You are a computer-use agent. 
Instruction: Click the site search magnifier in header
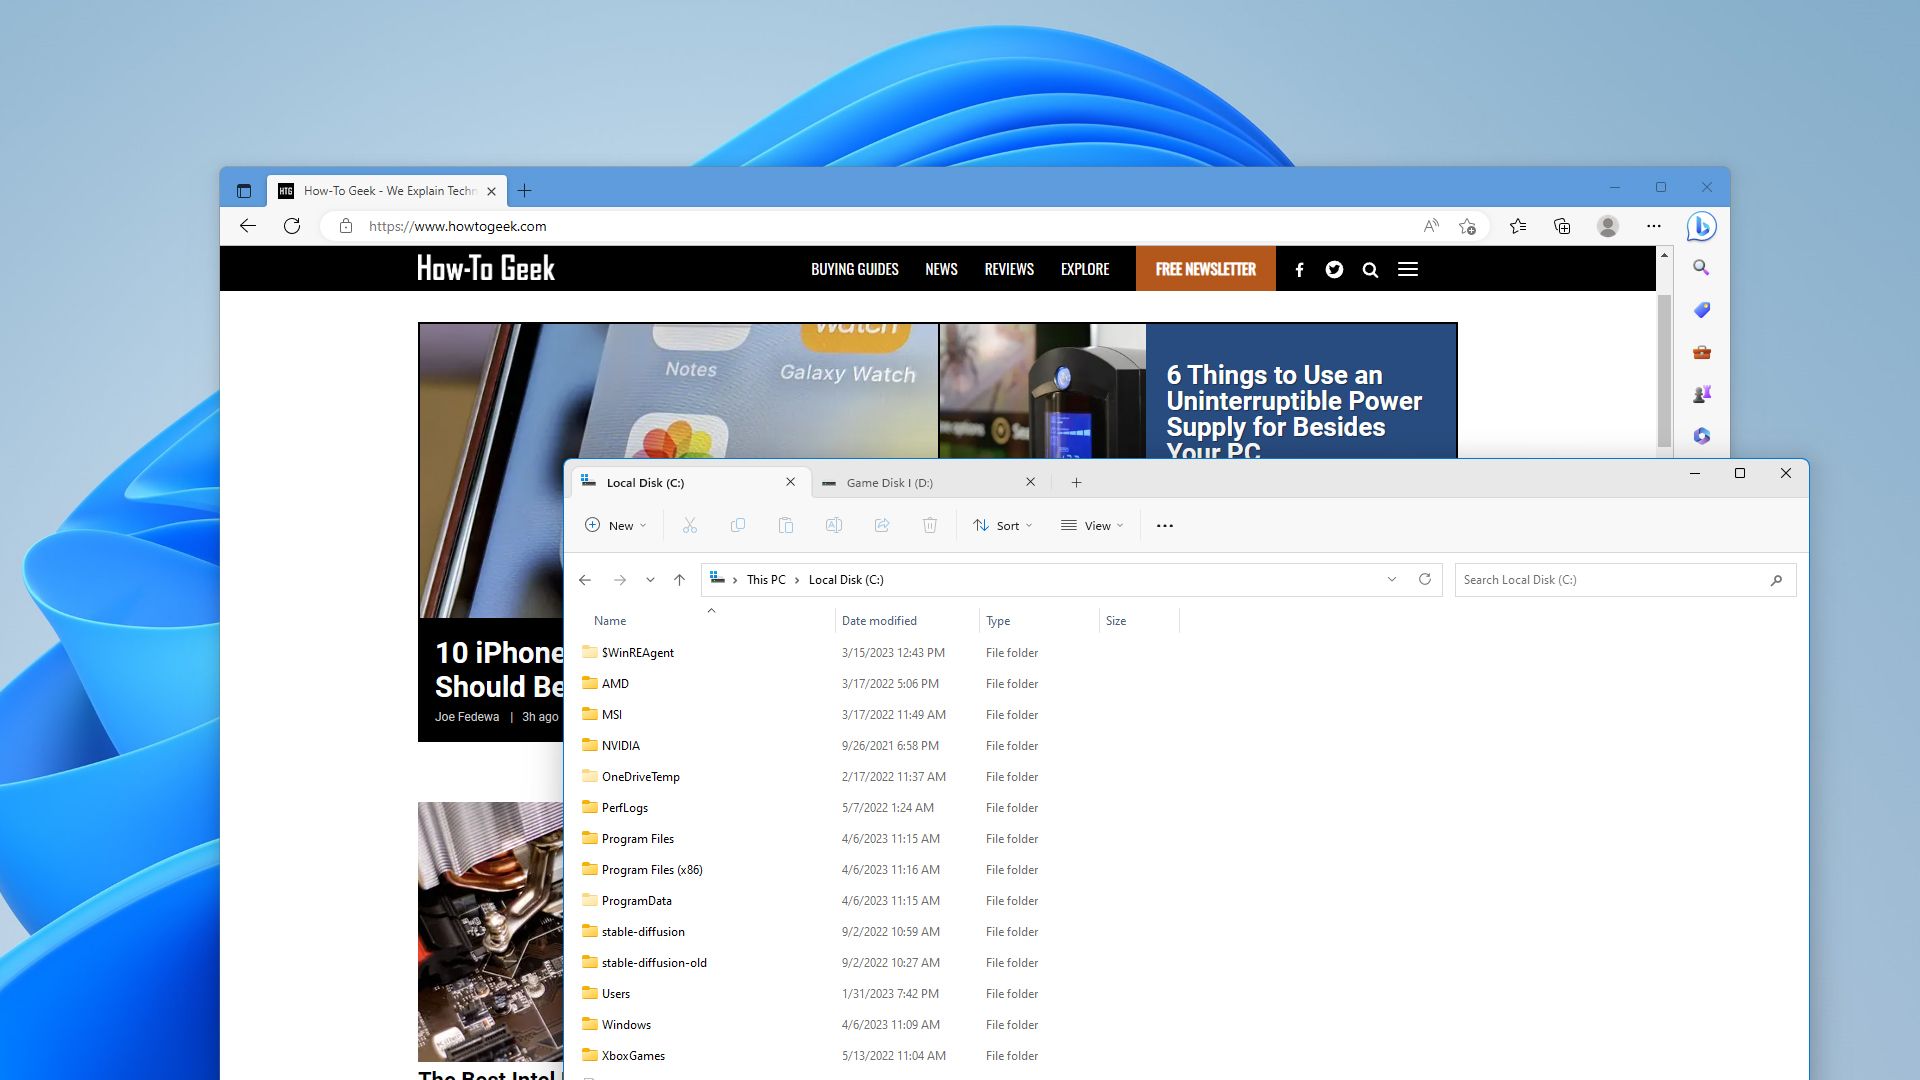coord(1370,269)
